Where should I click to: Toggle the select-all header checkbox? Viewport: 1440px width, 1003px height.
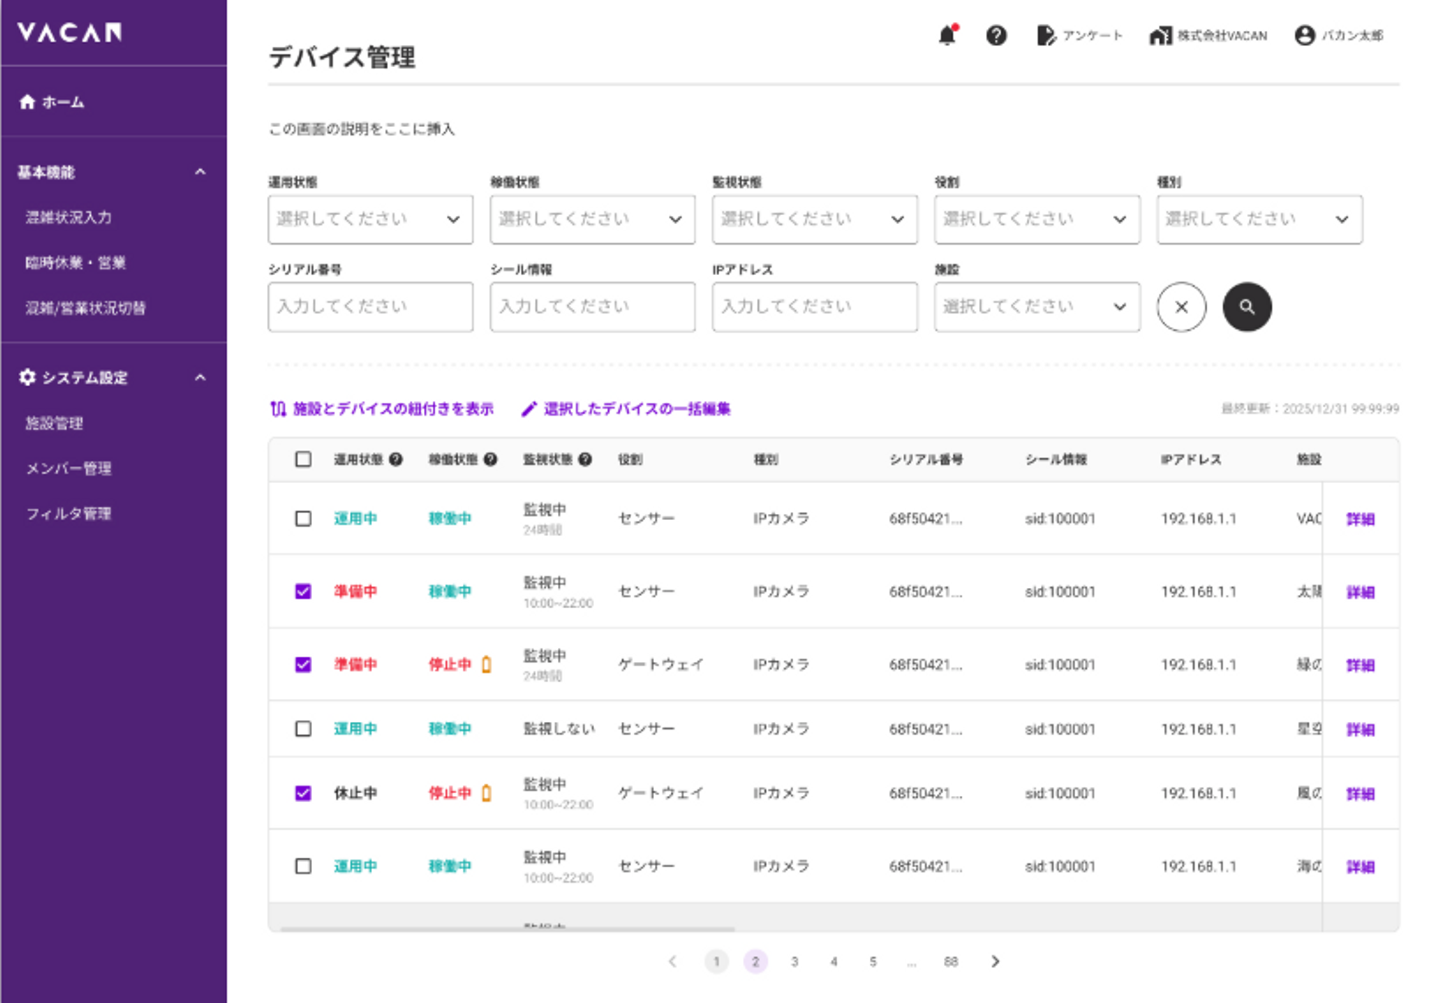pyautogui.click(x=303, y=460)
